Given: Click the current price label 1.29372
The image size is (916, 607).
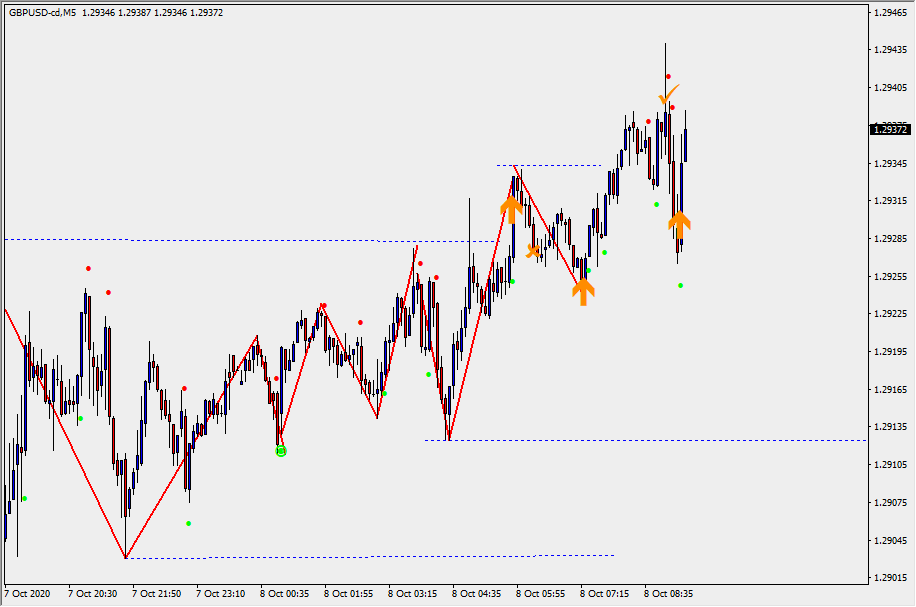Looking at the screenshot, I should click(x=890, y=129).
